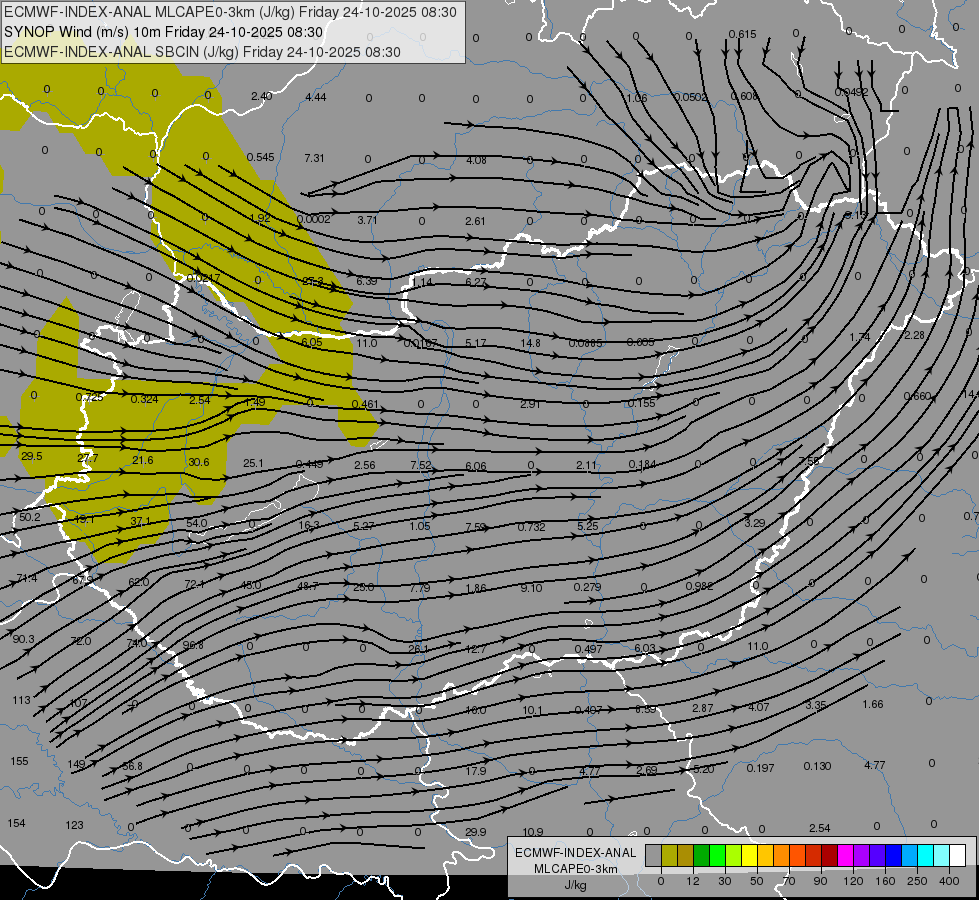Pick the lime yellow-green legend swatch
Viewport: 979px width, 900px height.
coord(734,855)
